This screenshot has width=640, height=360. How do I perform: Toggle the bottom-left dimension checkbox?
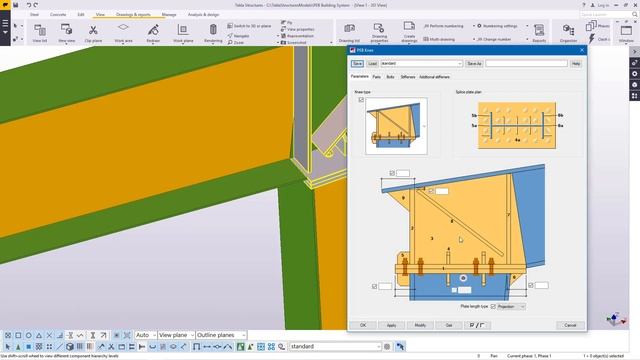tap(374, 286)
